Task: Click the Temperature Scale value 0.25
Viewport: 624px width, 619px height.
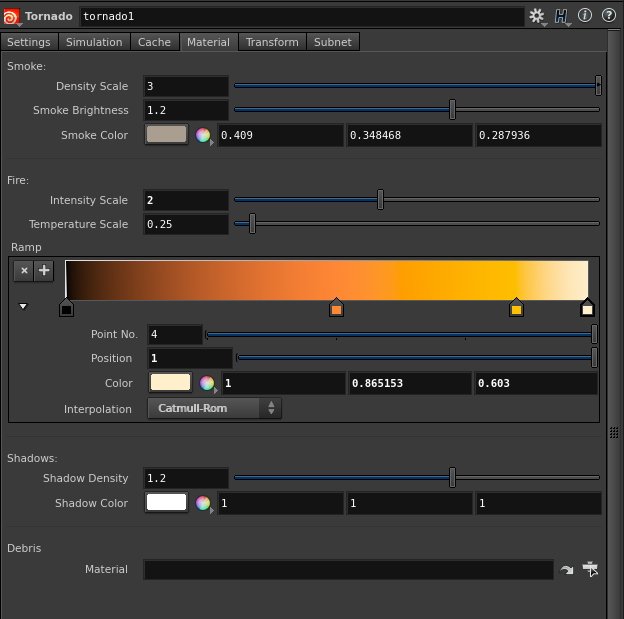Action: click(x=186, y=224)
